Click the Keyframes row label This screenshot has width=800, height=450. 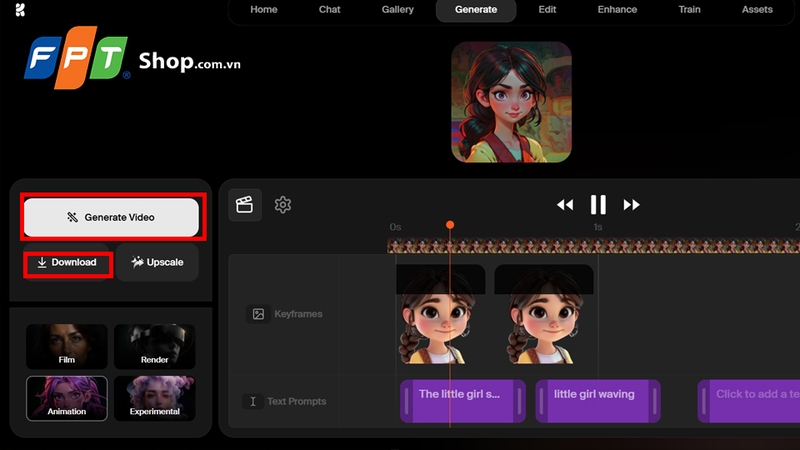[298, 314]
